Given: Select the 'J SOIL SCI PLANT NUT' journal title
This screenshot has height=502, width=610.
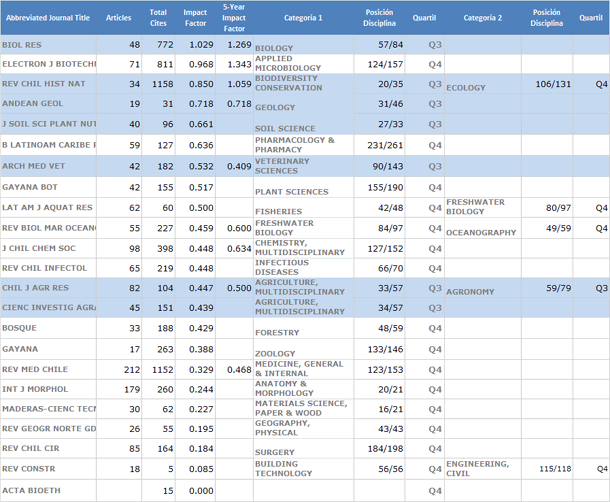Looking at the screenshot, I should (49, 124).
